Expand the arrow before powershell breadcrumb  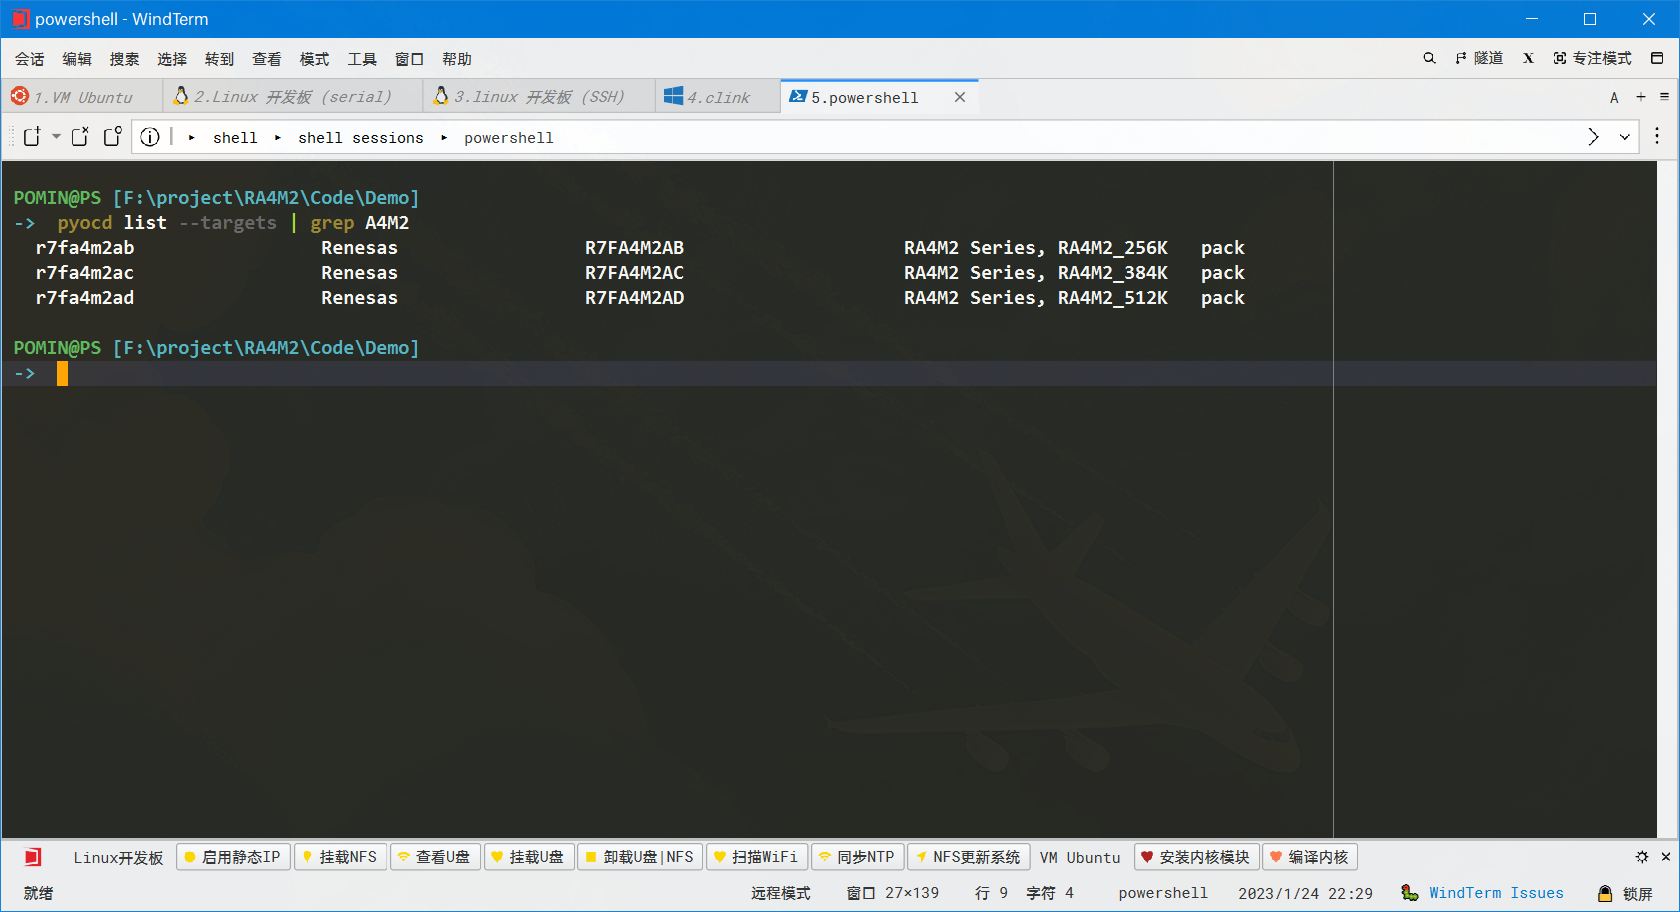(x=444, y=138)
